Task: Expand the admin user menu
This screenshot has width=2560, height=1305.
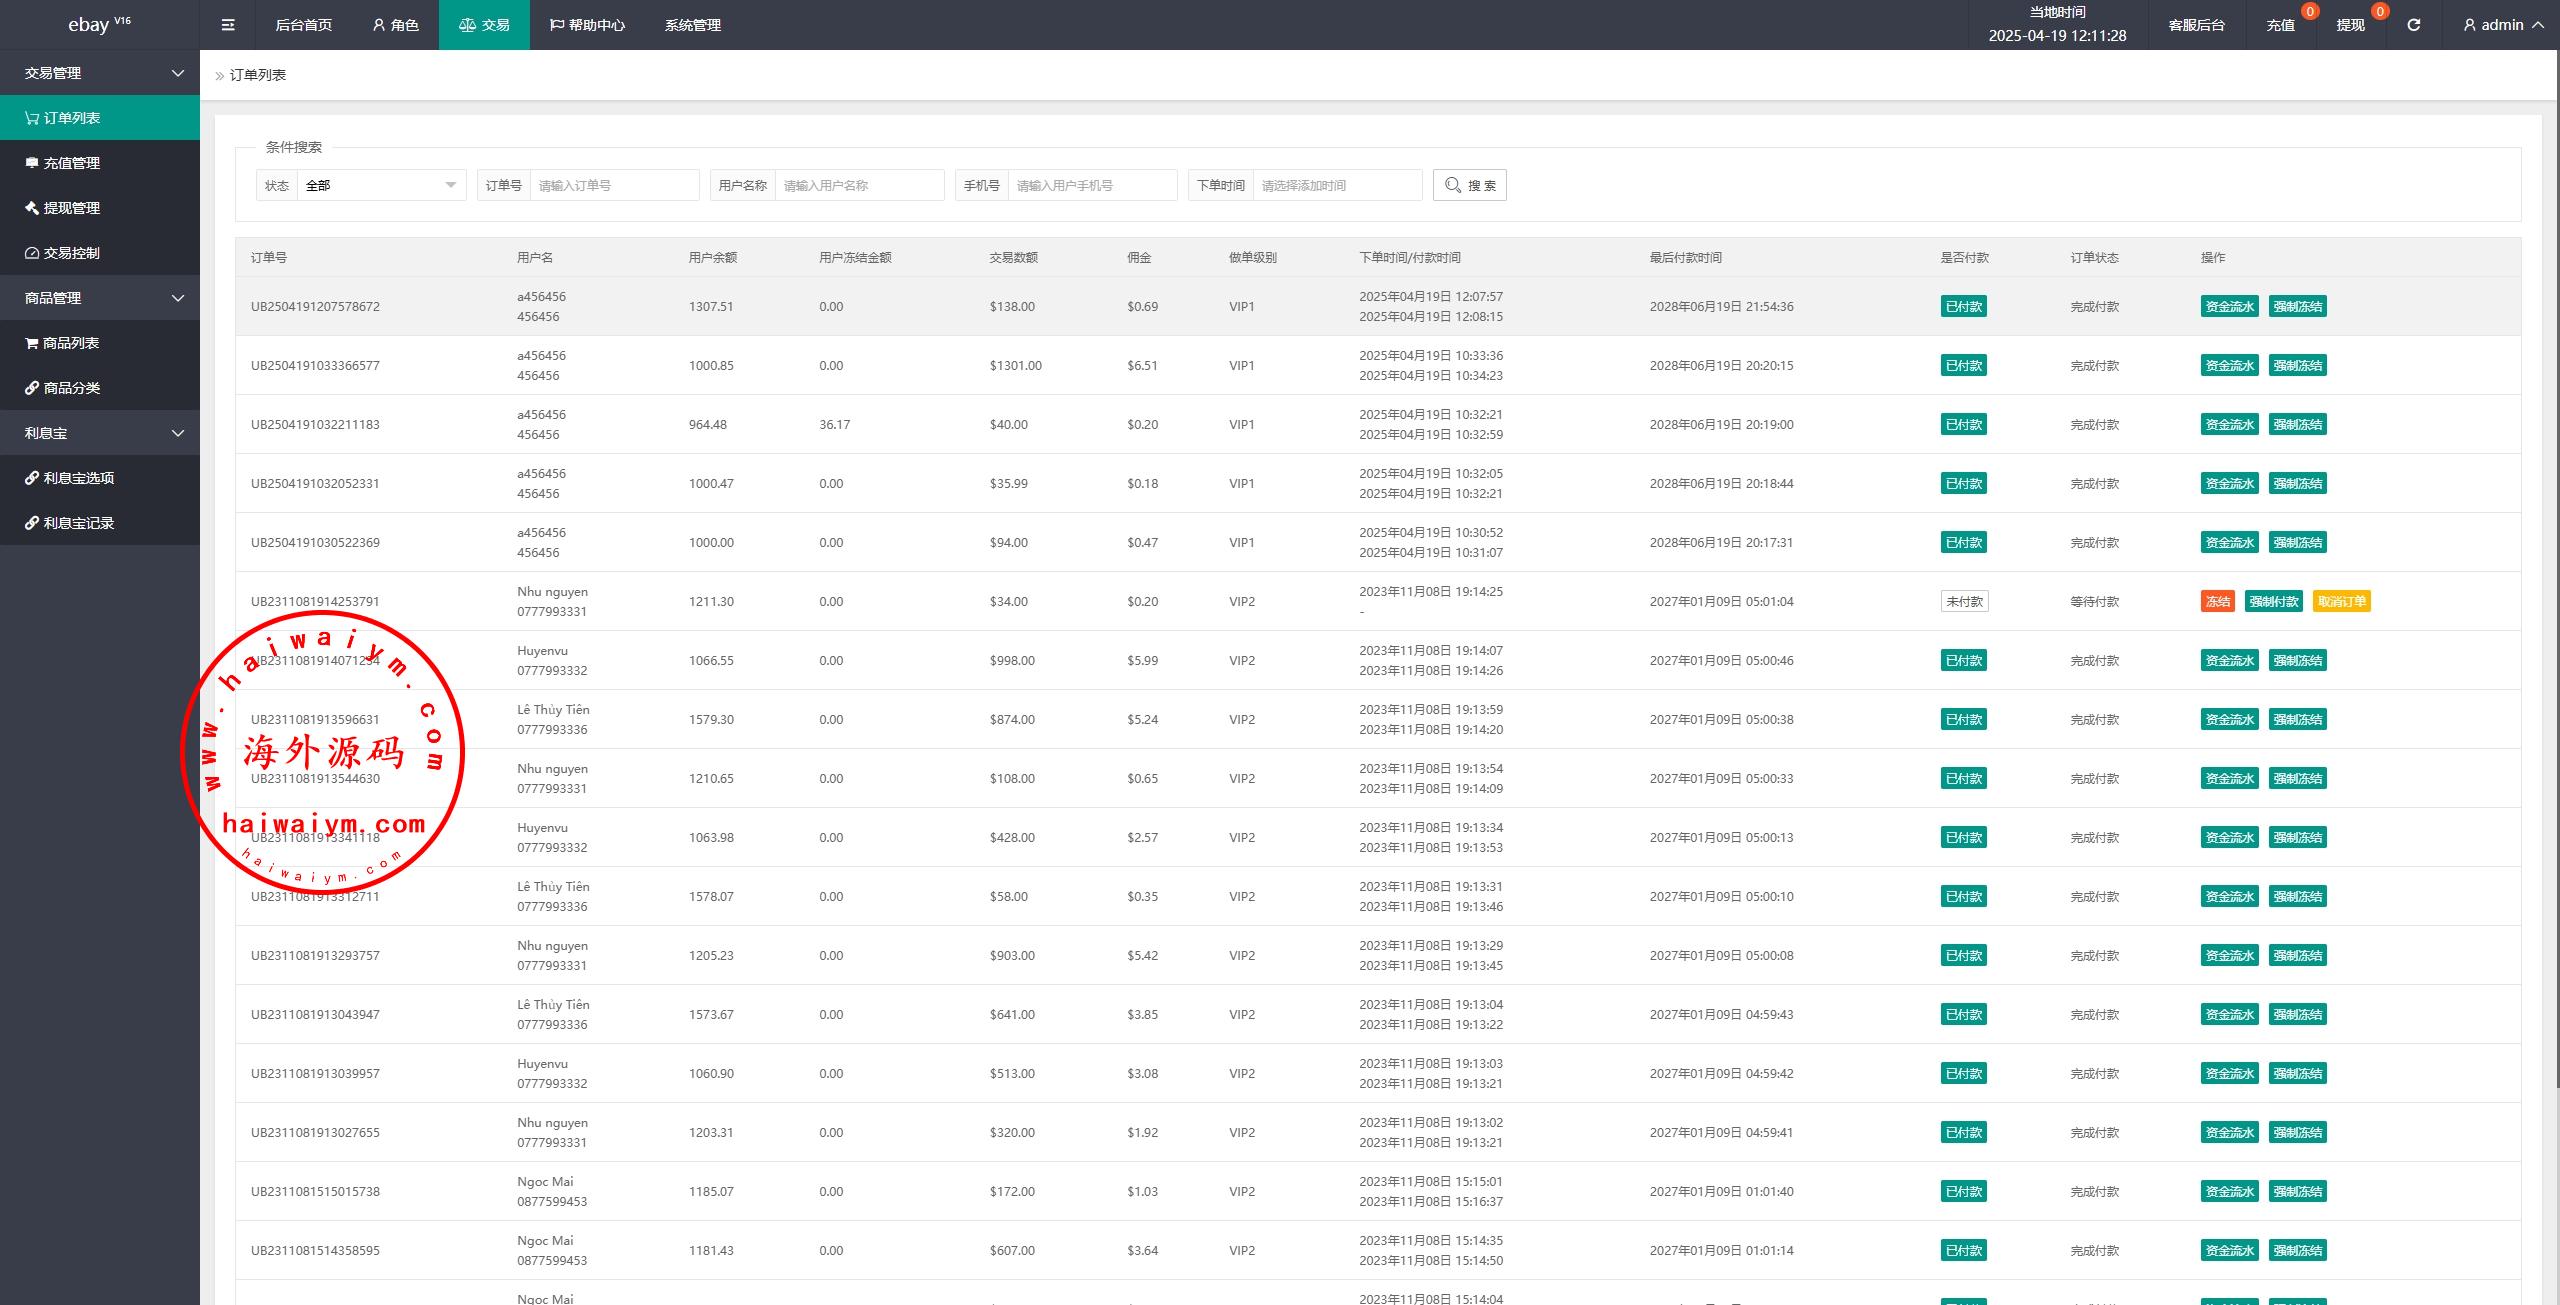Action: tap(2503, 25)
